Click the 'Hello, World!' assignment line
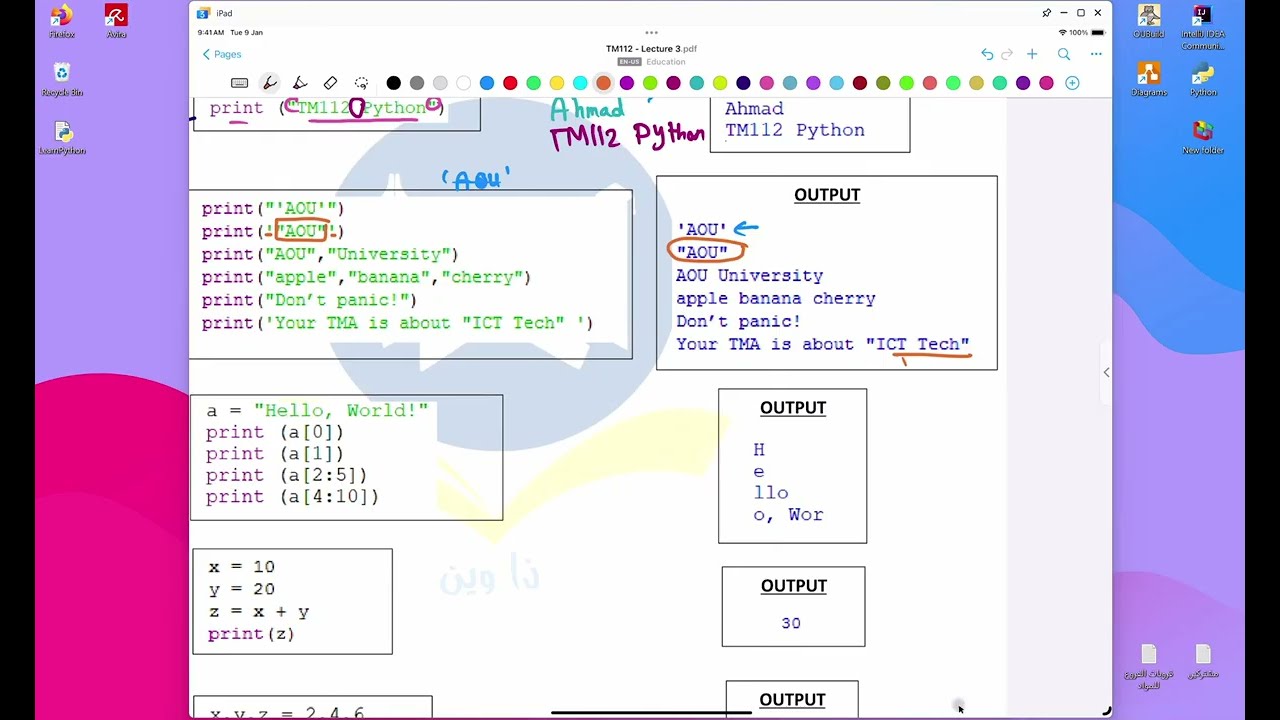This screenshot has width=1280, height=720. pos(317,410)
